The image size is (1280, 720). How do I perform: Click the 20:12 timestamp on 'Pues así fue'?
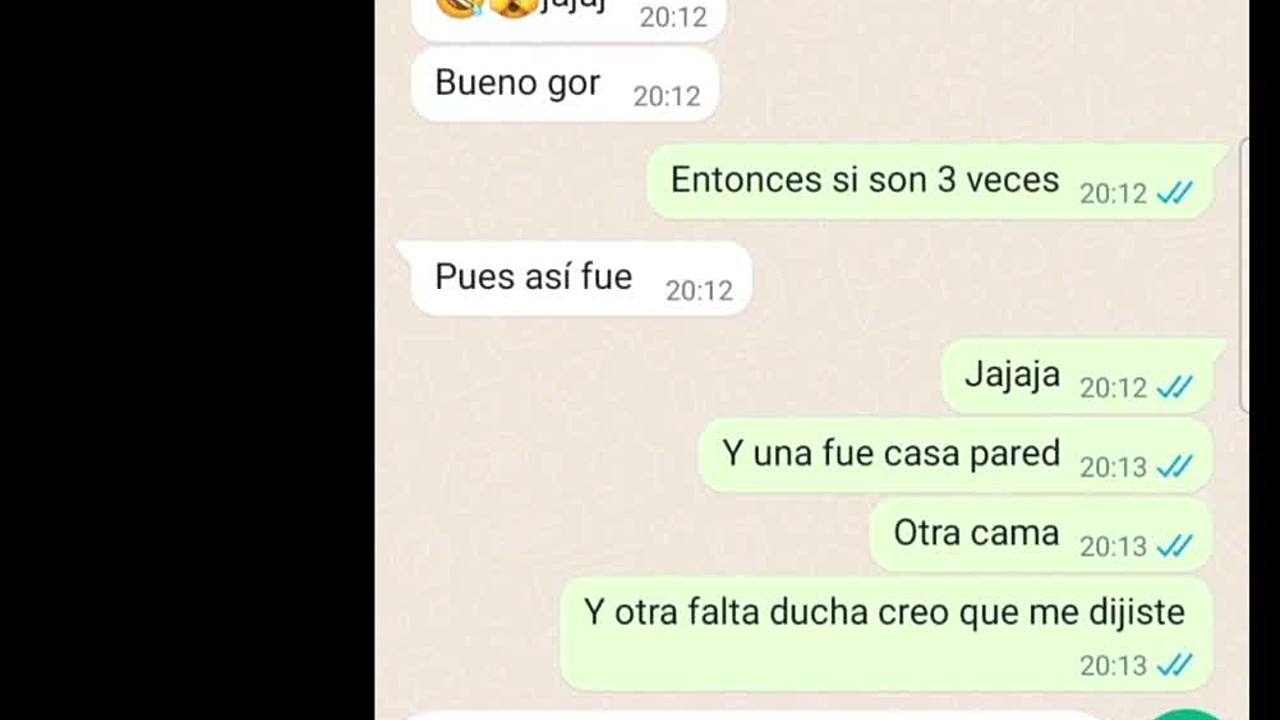tap(700, 290)
